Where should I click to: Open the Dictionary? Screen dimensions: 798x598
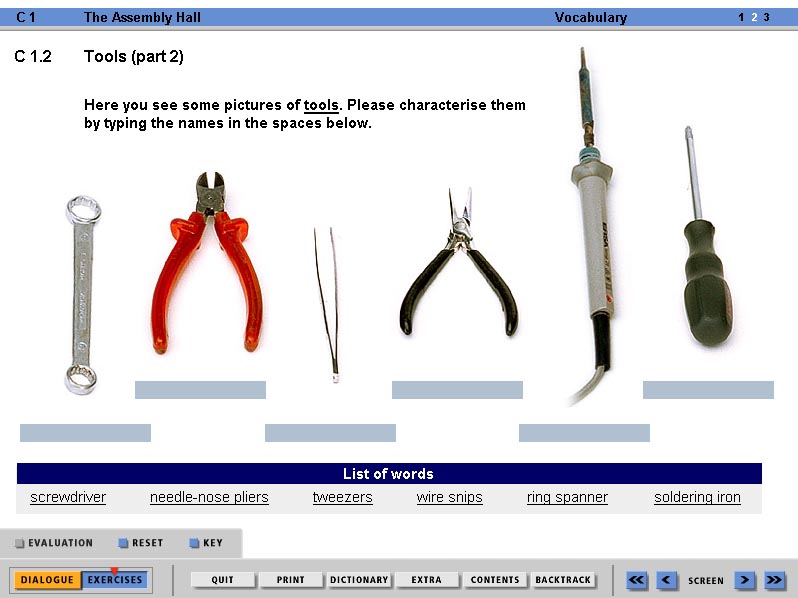click(x=359, y=580)
